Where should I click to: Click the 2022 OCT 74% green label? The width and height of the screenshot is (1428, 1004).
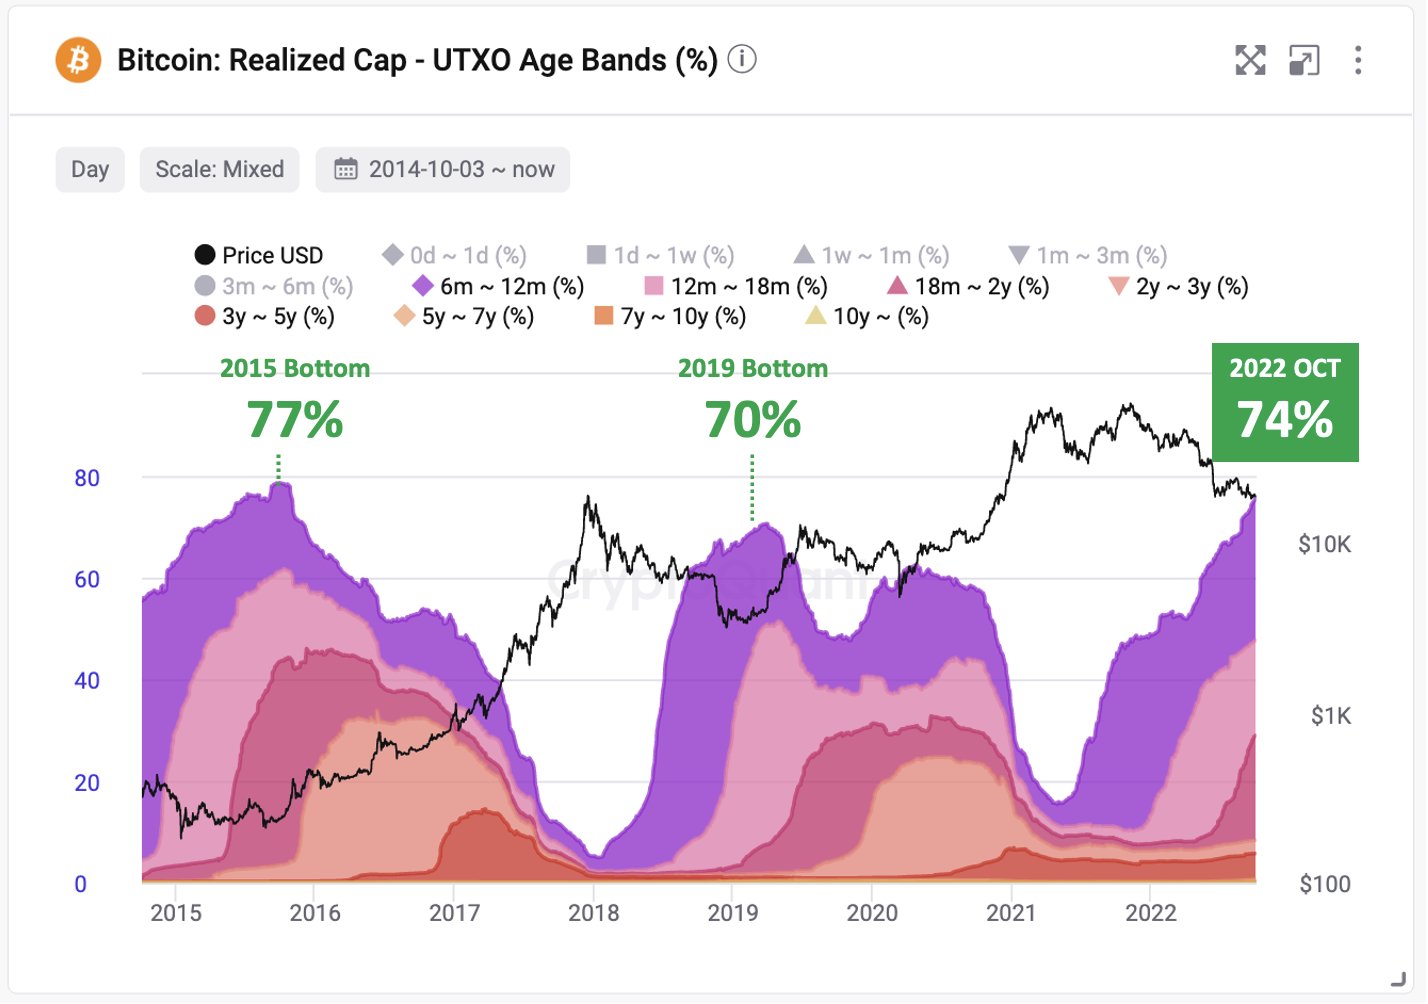click(1285, 402)
